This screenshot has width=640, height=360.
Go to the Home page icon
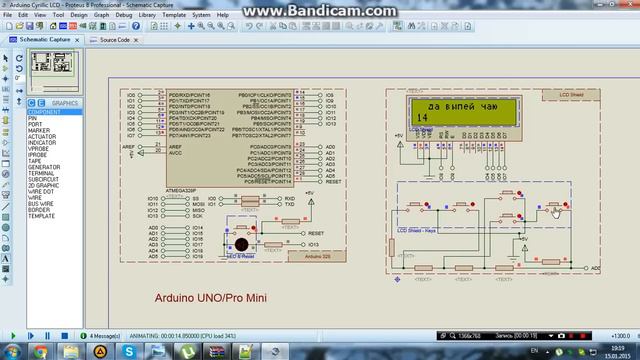(53, 26)
